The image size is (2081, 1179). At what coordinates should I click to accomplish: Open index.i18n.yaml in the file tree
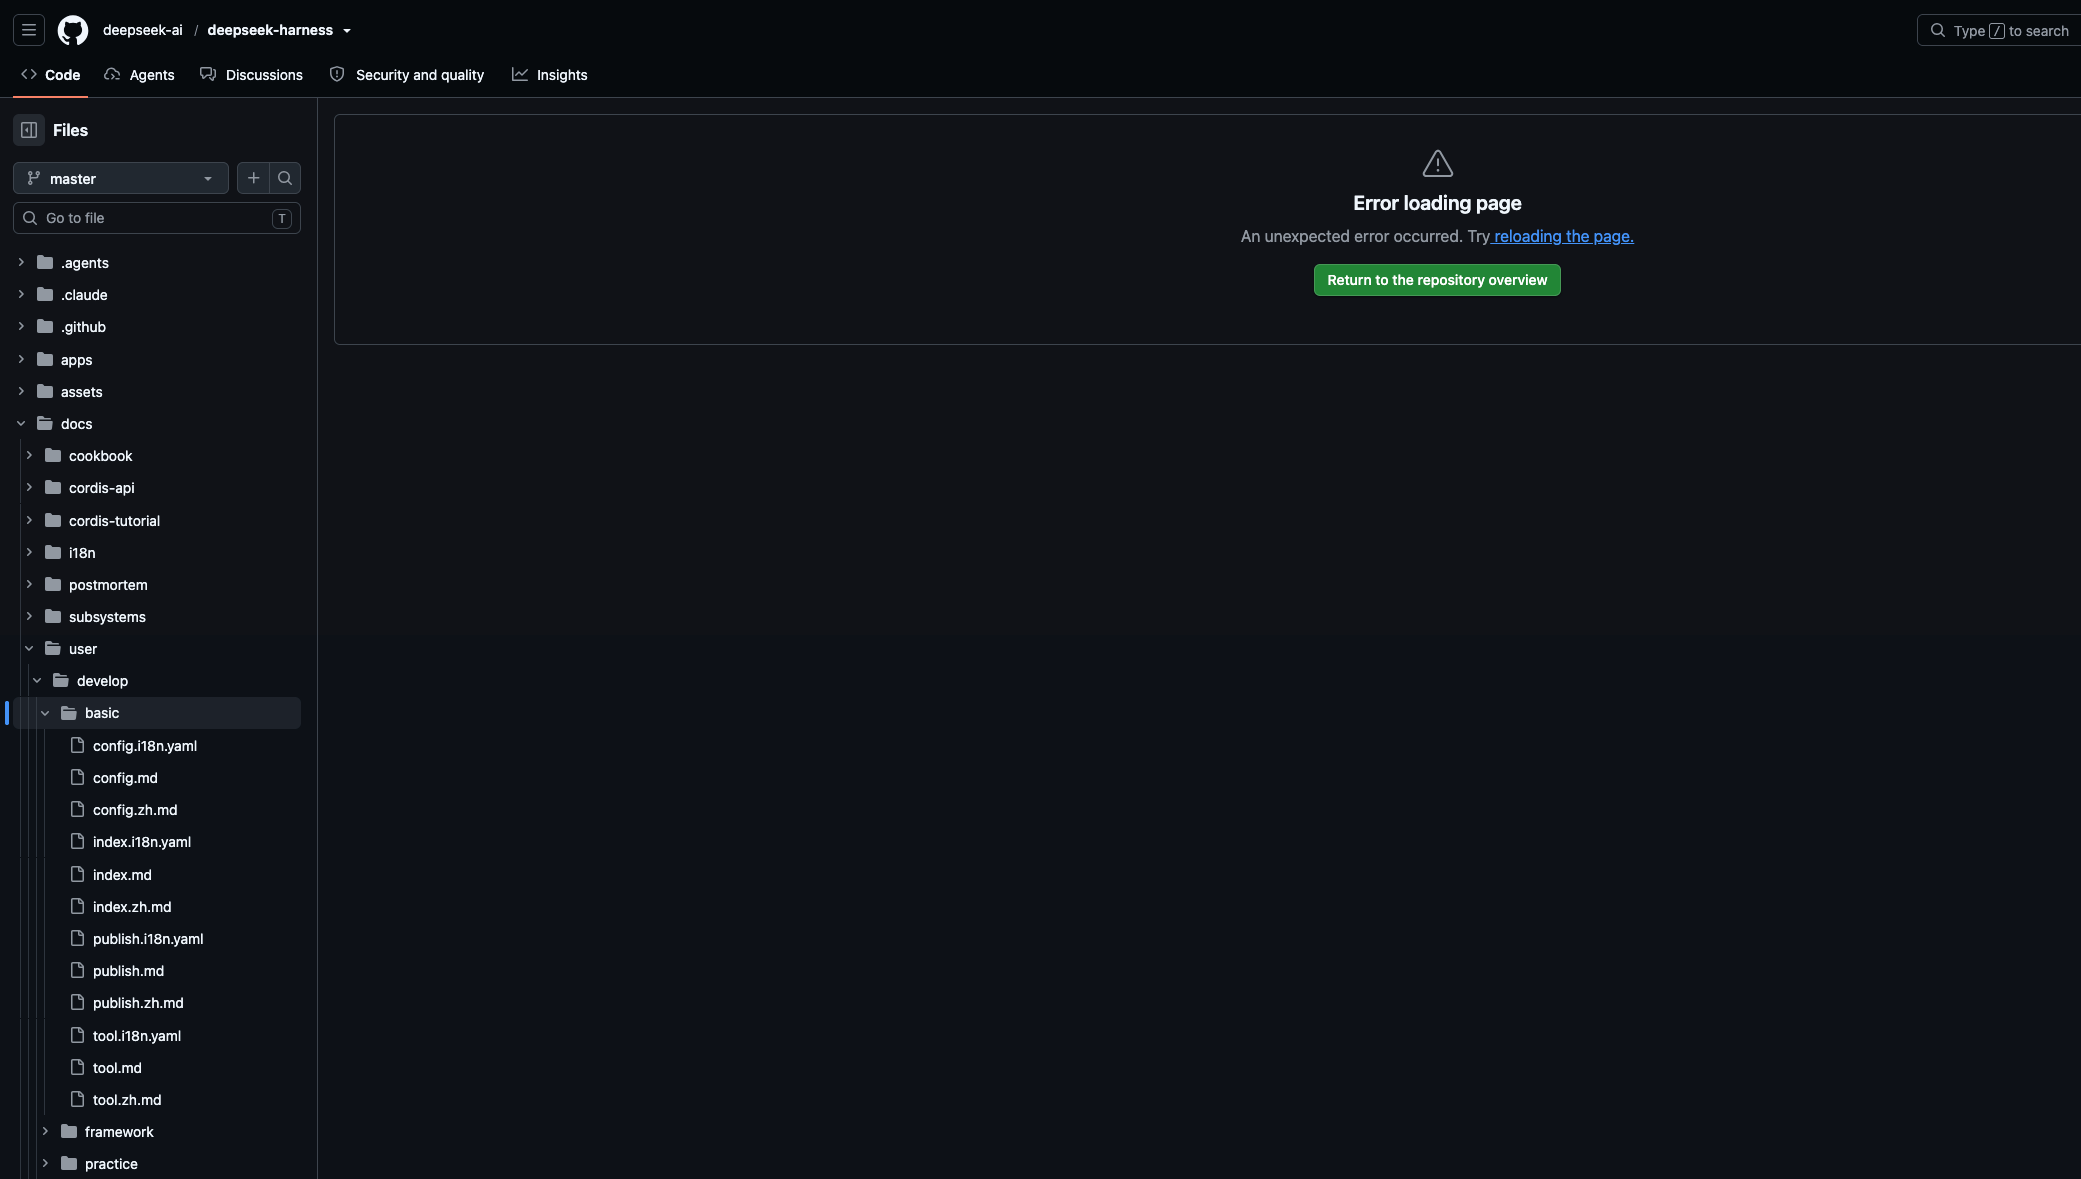142,842
